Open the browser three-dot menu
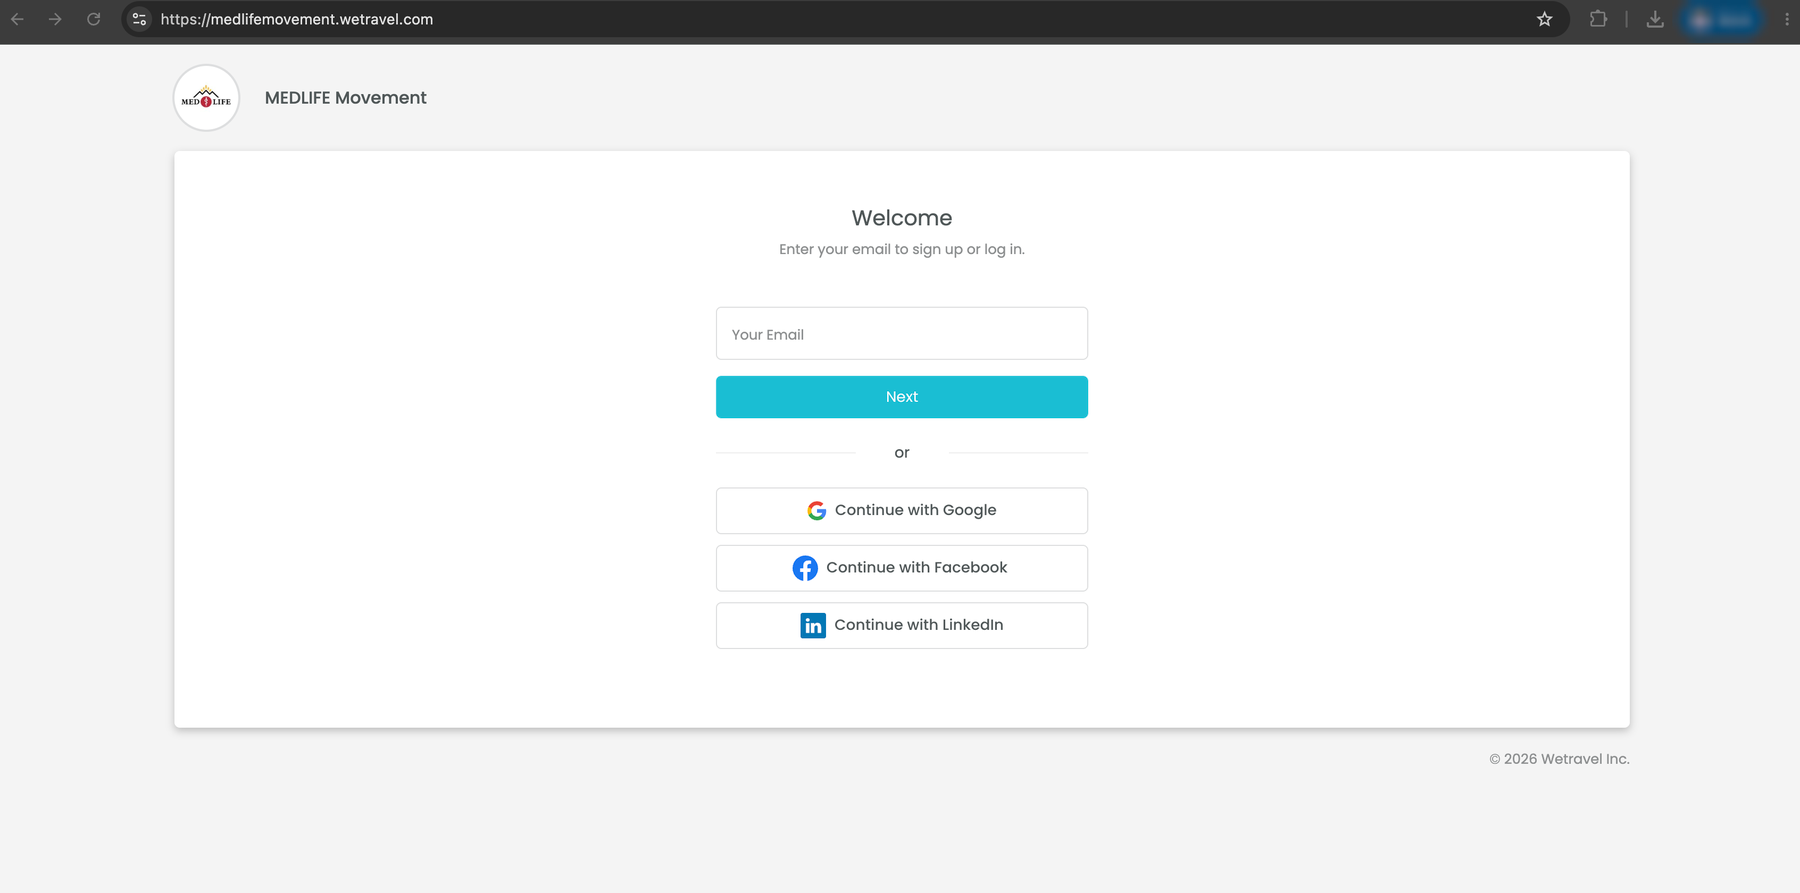1800x893 pixels. pyautogui.click(x=1786, y=19)
